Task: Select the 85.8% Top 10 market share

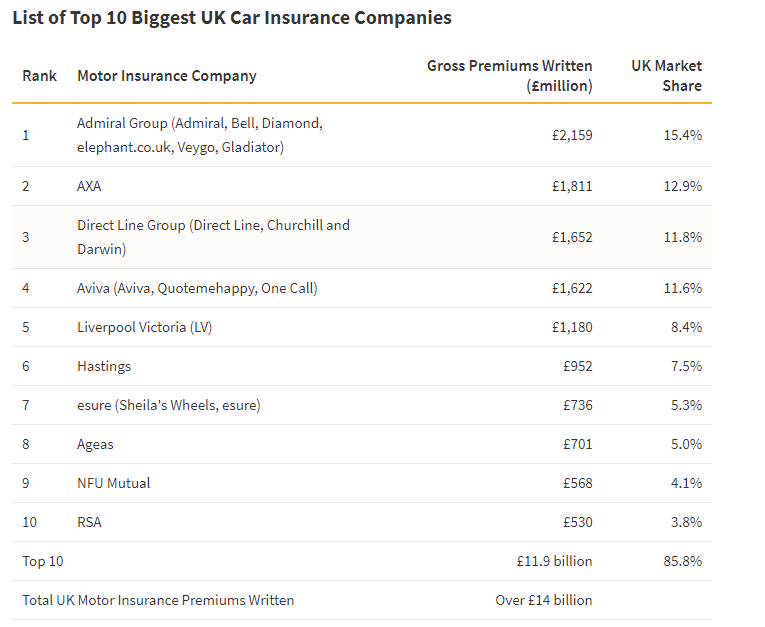Action: coord(683,562)
